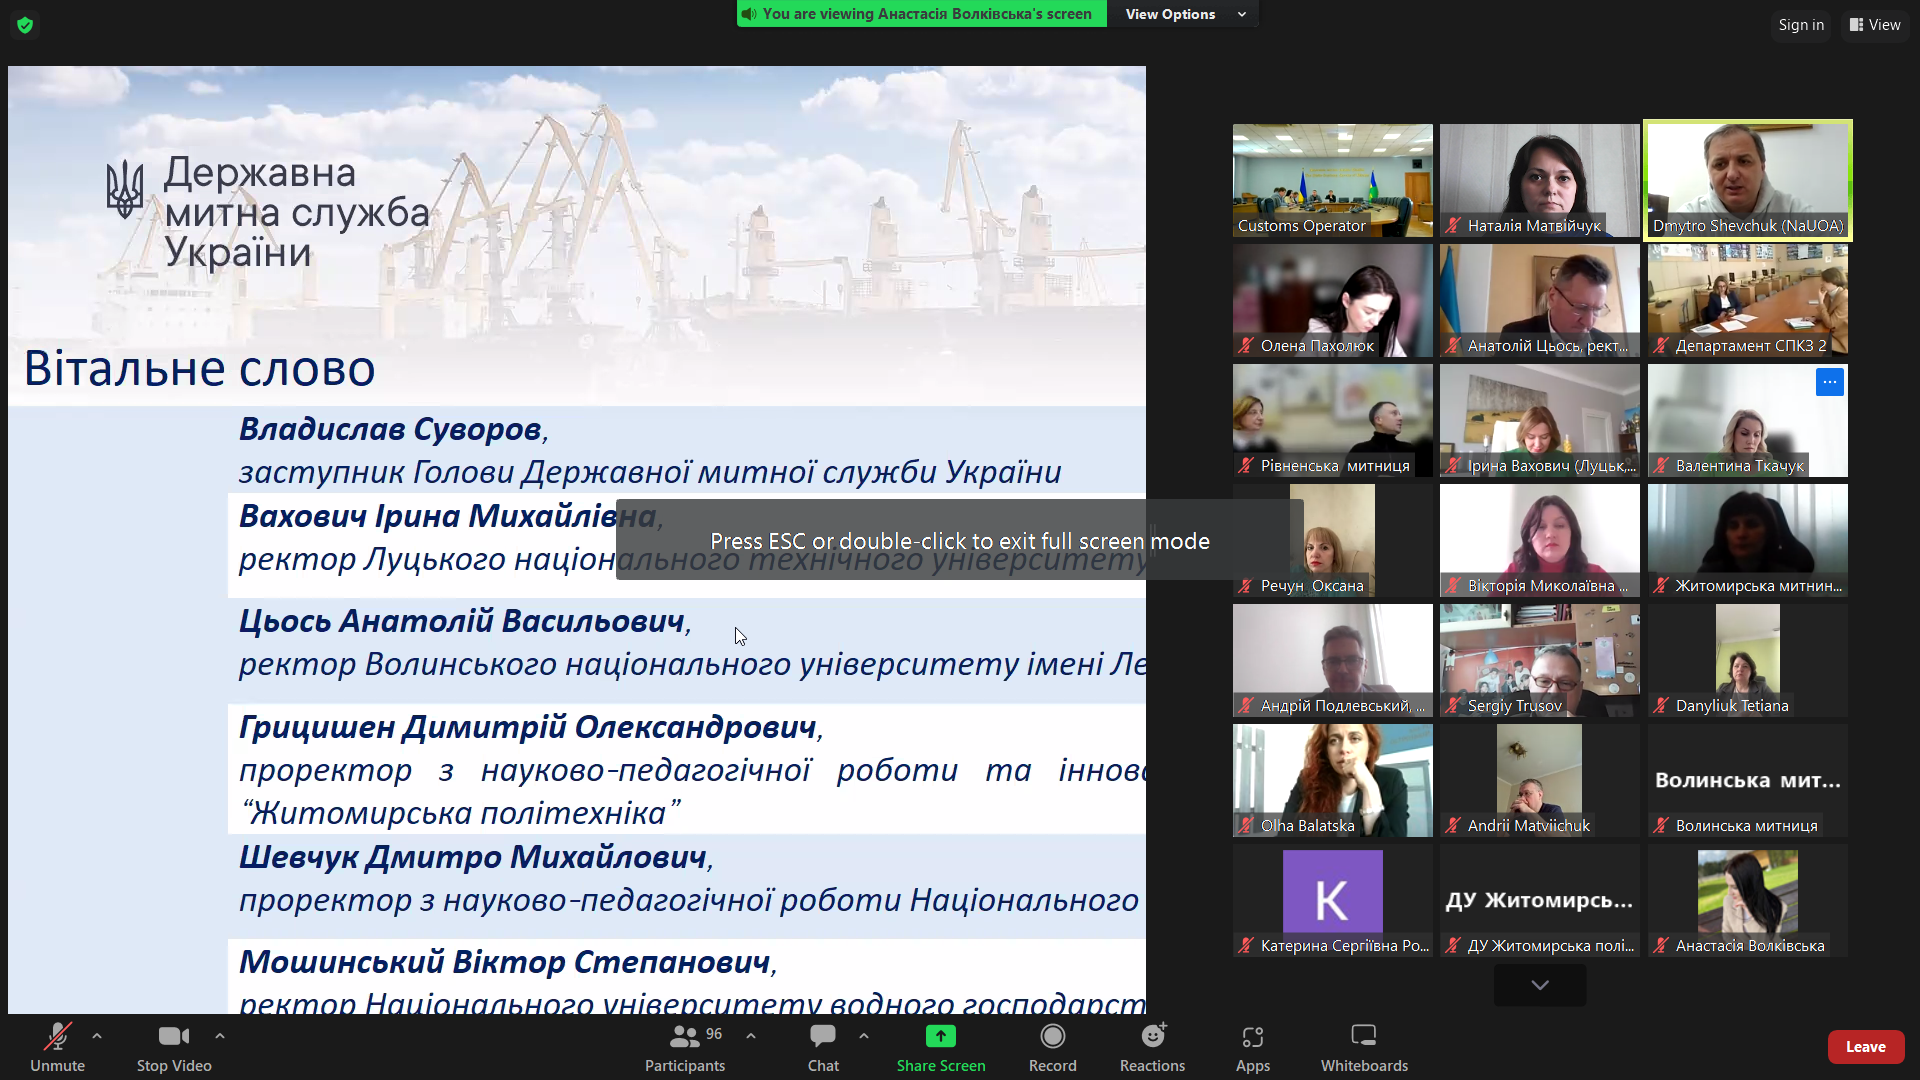The height and width of the screenshot is (1080, 1920).
Task: Select Dmytro Shevchuk's video thumbnail
Action: [1747, 180]
